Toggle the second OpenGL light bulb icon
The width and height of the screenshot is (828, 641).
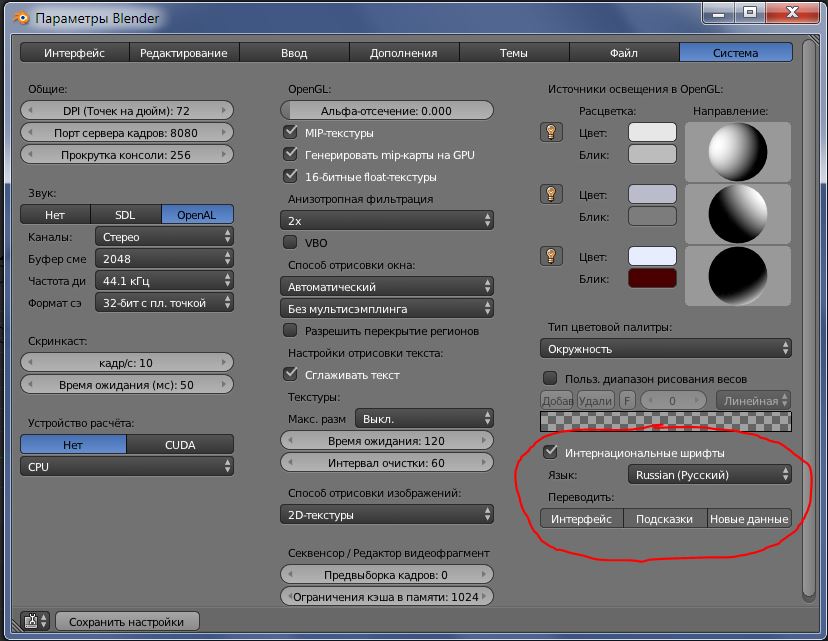(x=551, y=194)
